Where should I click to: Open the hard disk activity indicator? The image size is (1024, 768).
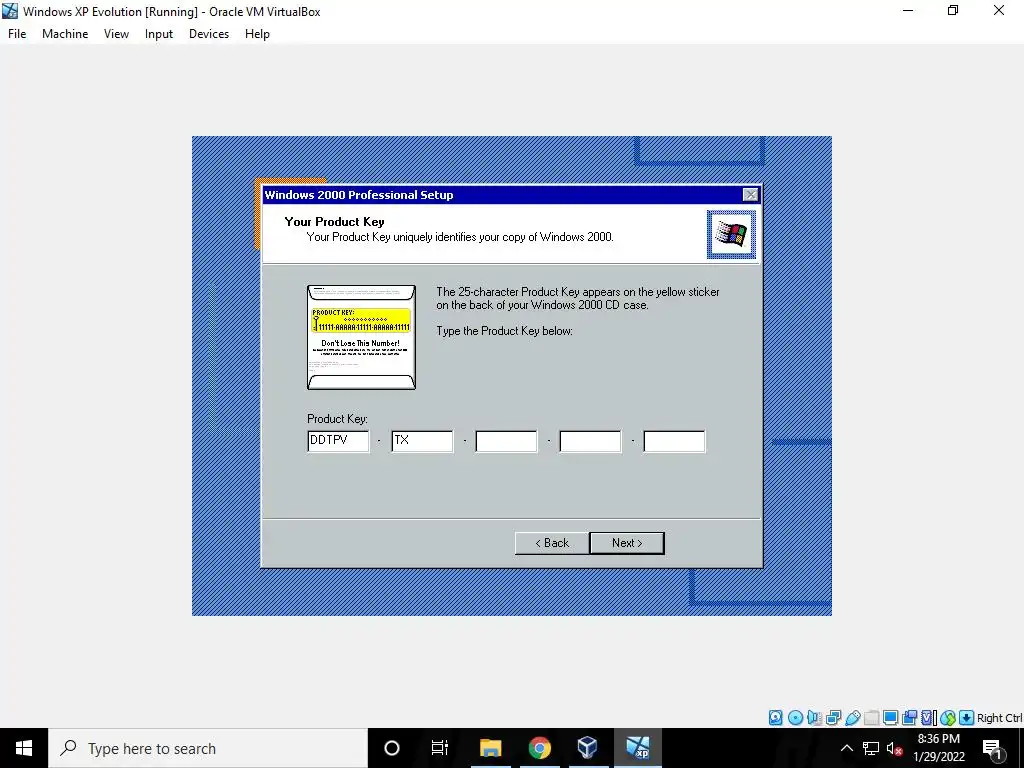[775, 718]
